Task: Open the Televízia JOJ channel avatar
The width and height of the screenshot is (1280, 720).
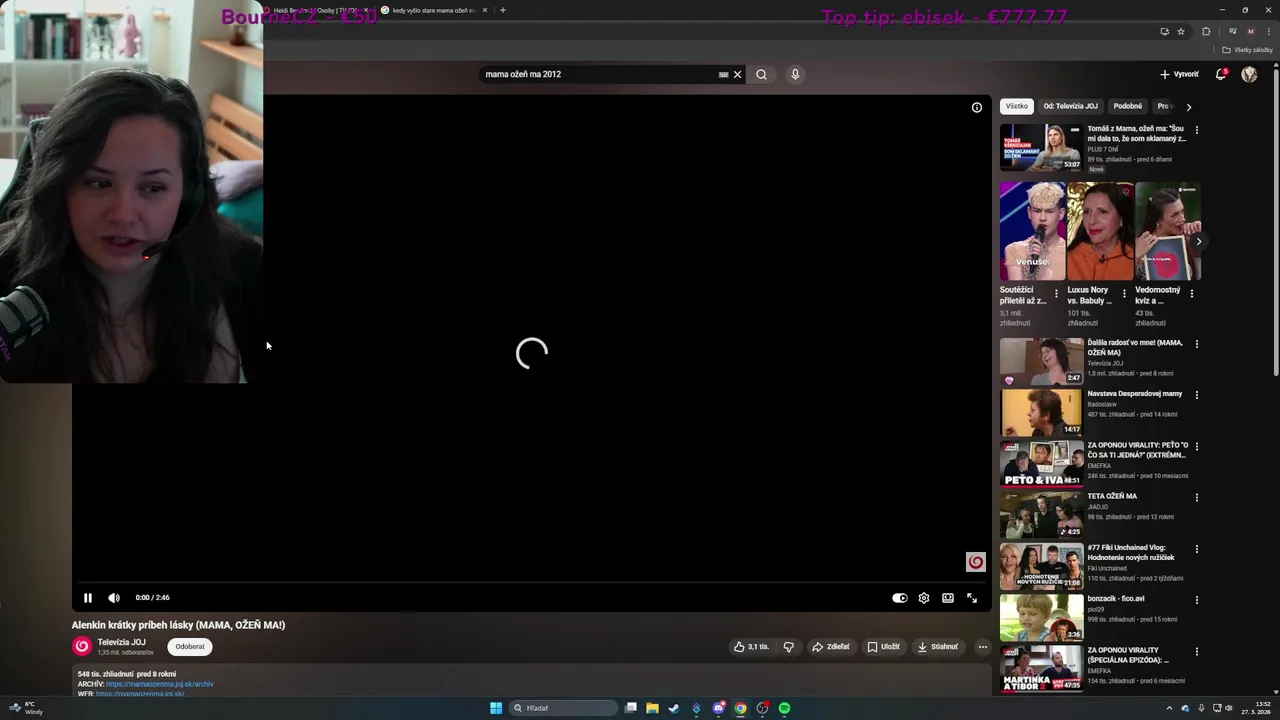Action: pyautogui.click(x=82, y=647)
